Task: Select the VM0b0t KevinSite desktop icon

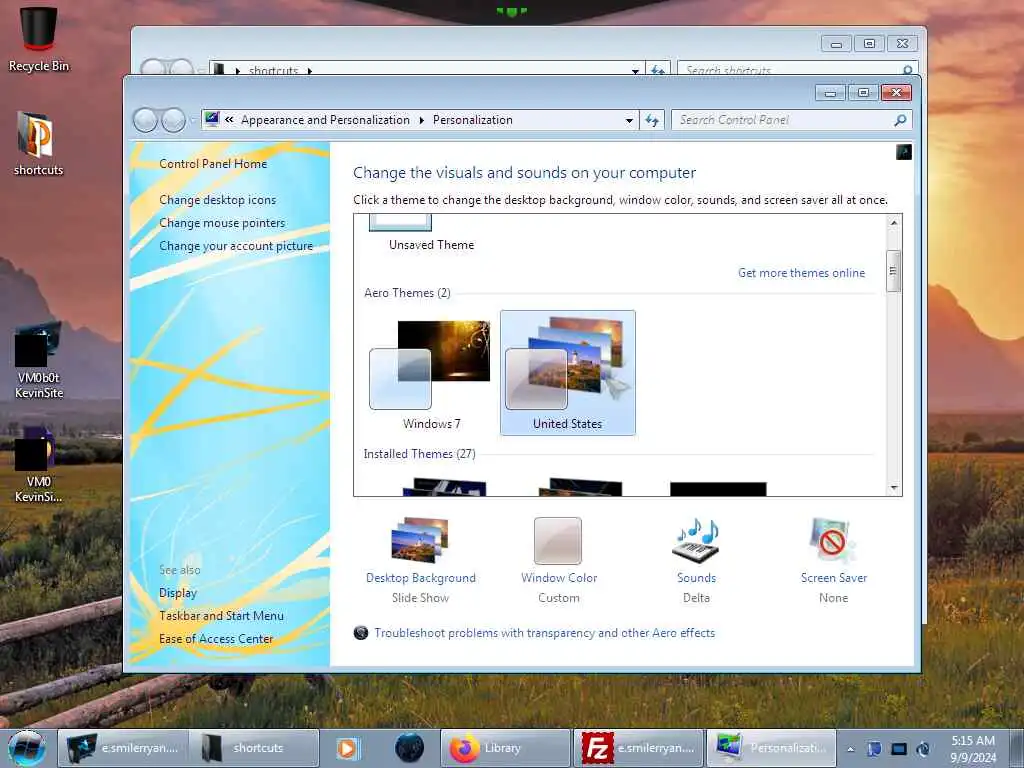Action: pos(39,360)
